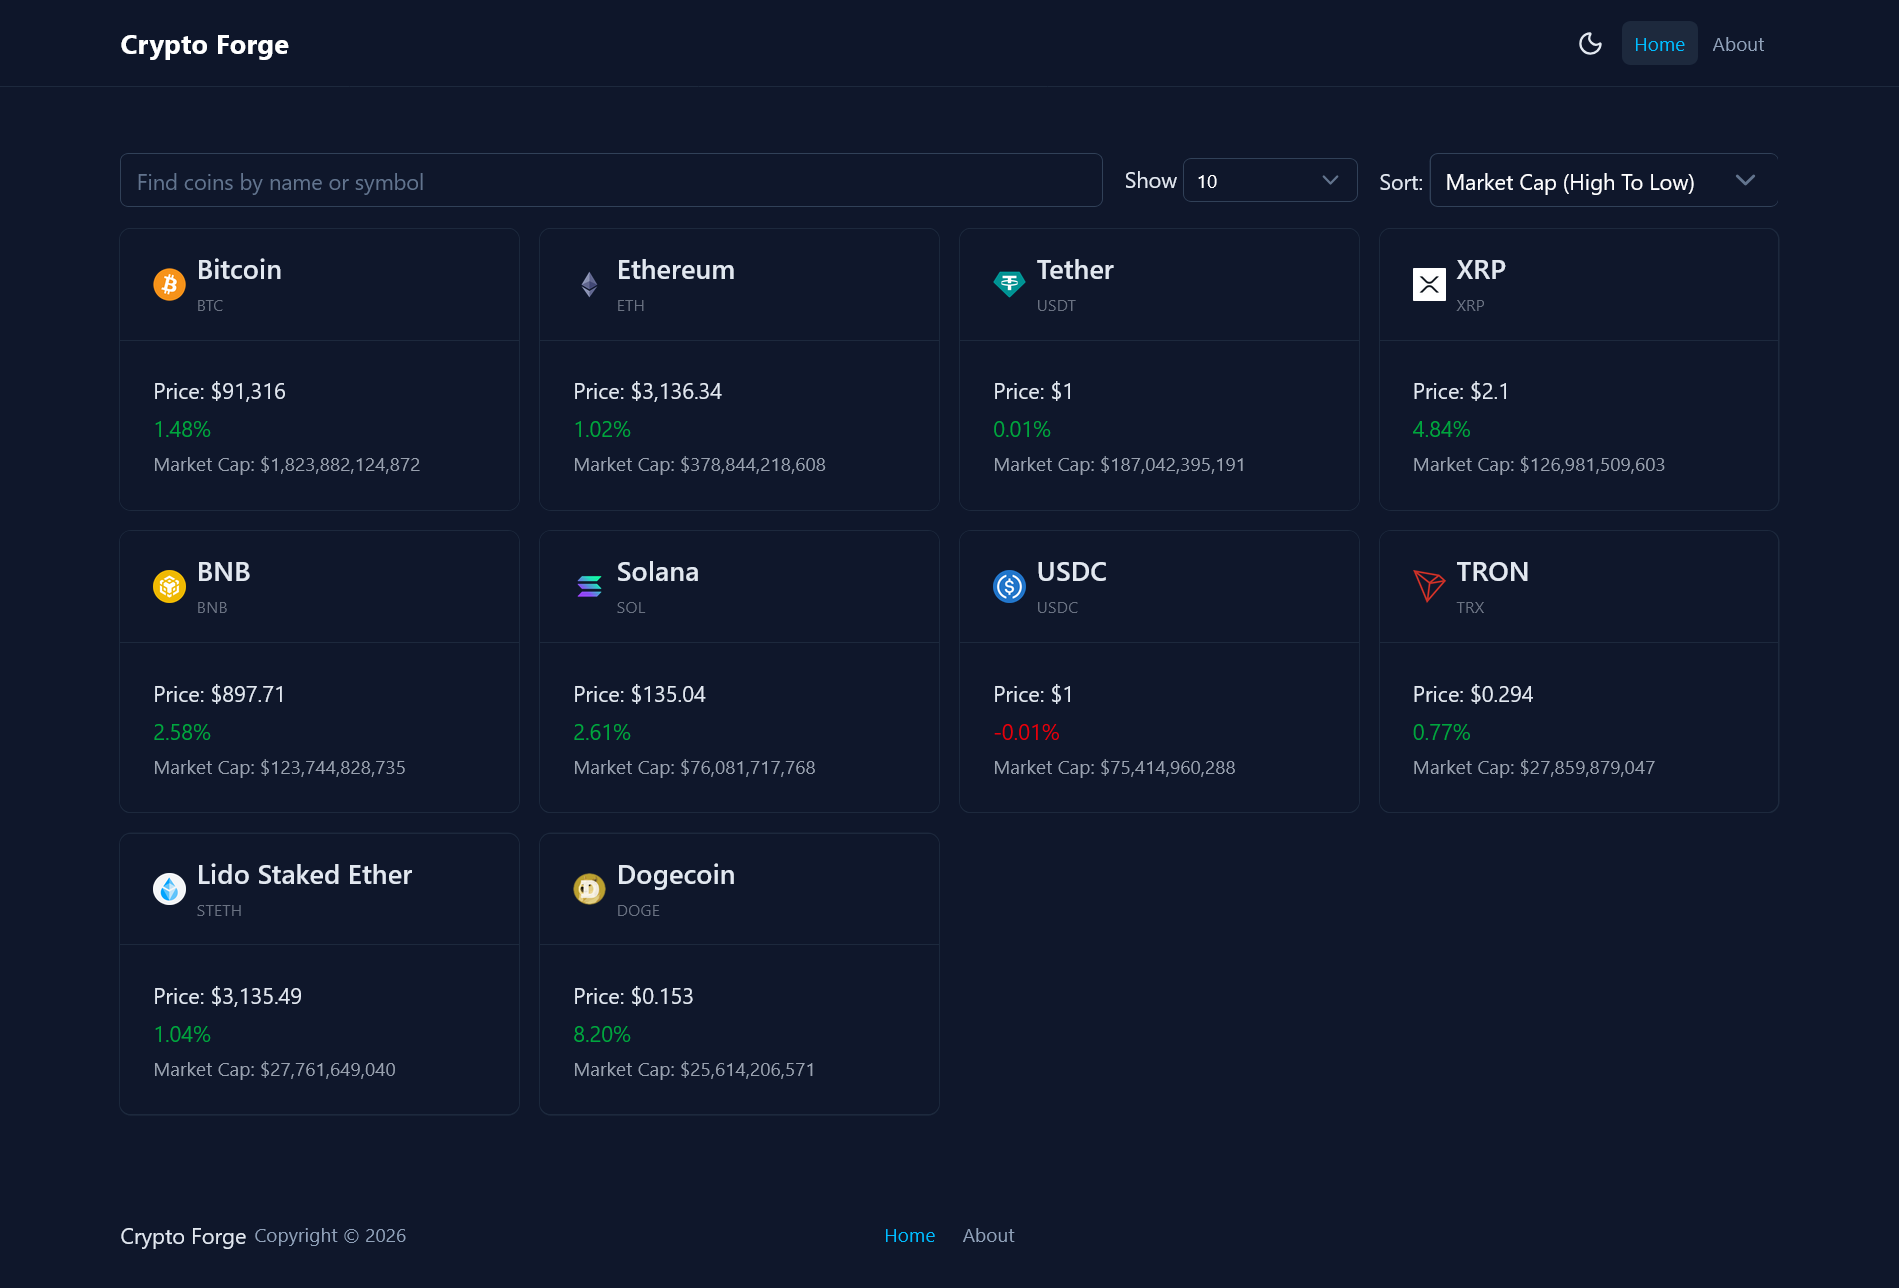The image size is (1899, 1288).
Task: Click the footer Home link
Action: 909,1235
